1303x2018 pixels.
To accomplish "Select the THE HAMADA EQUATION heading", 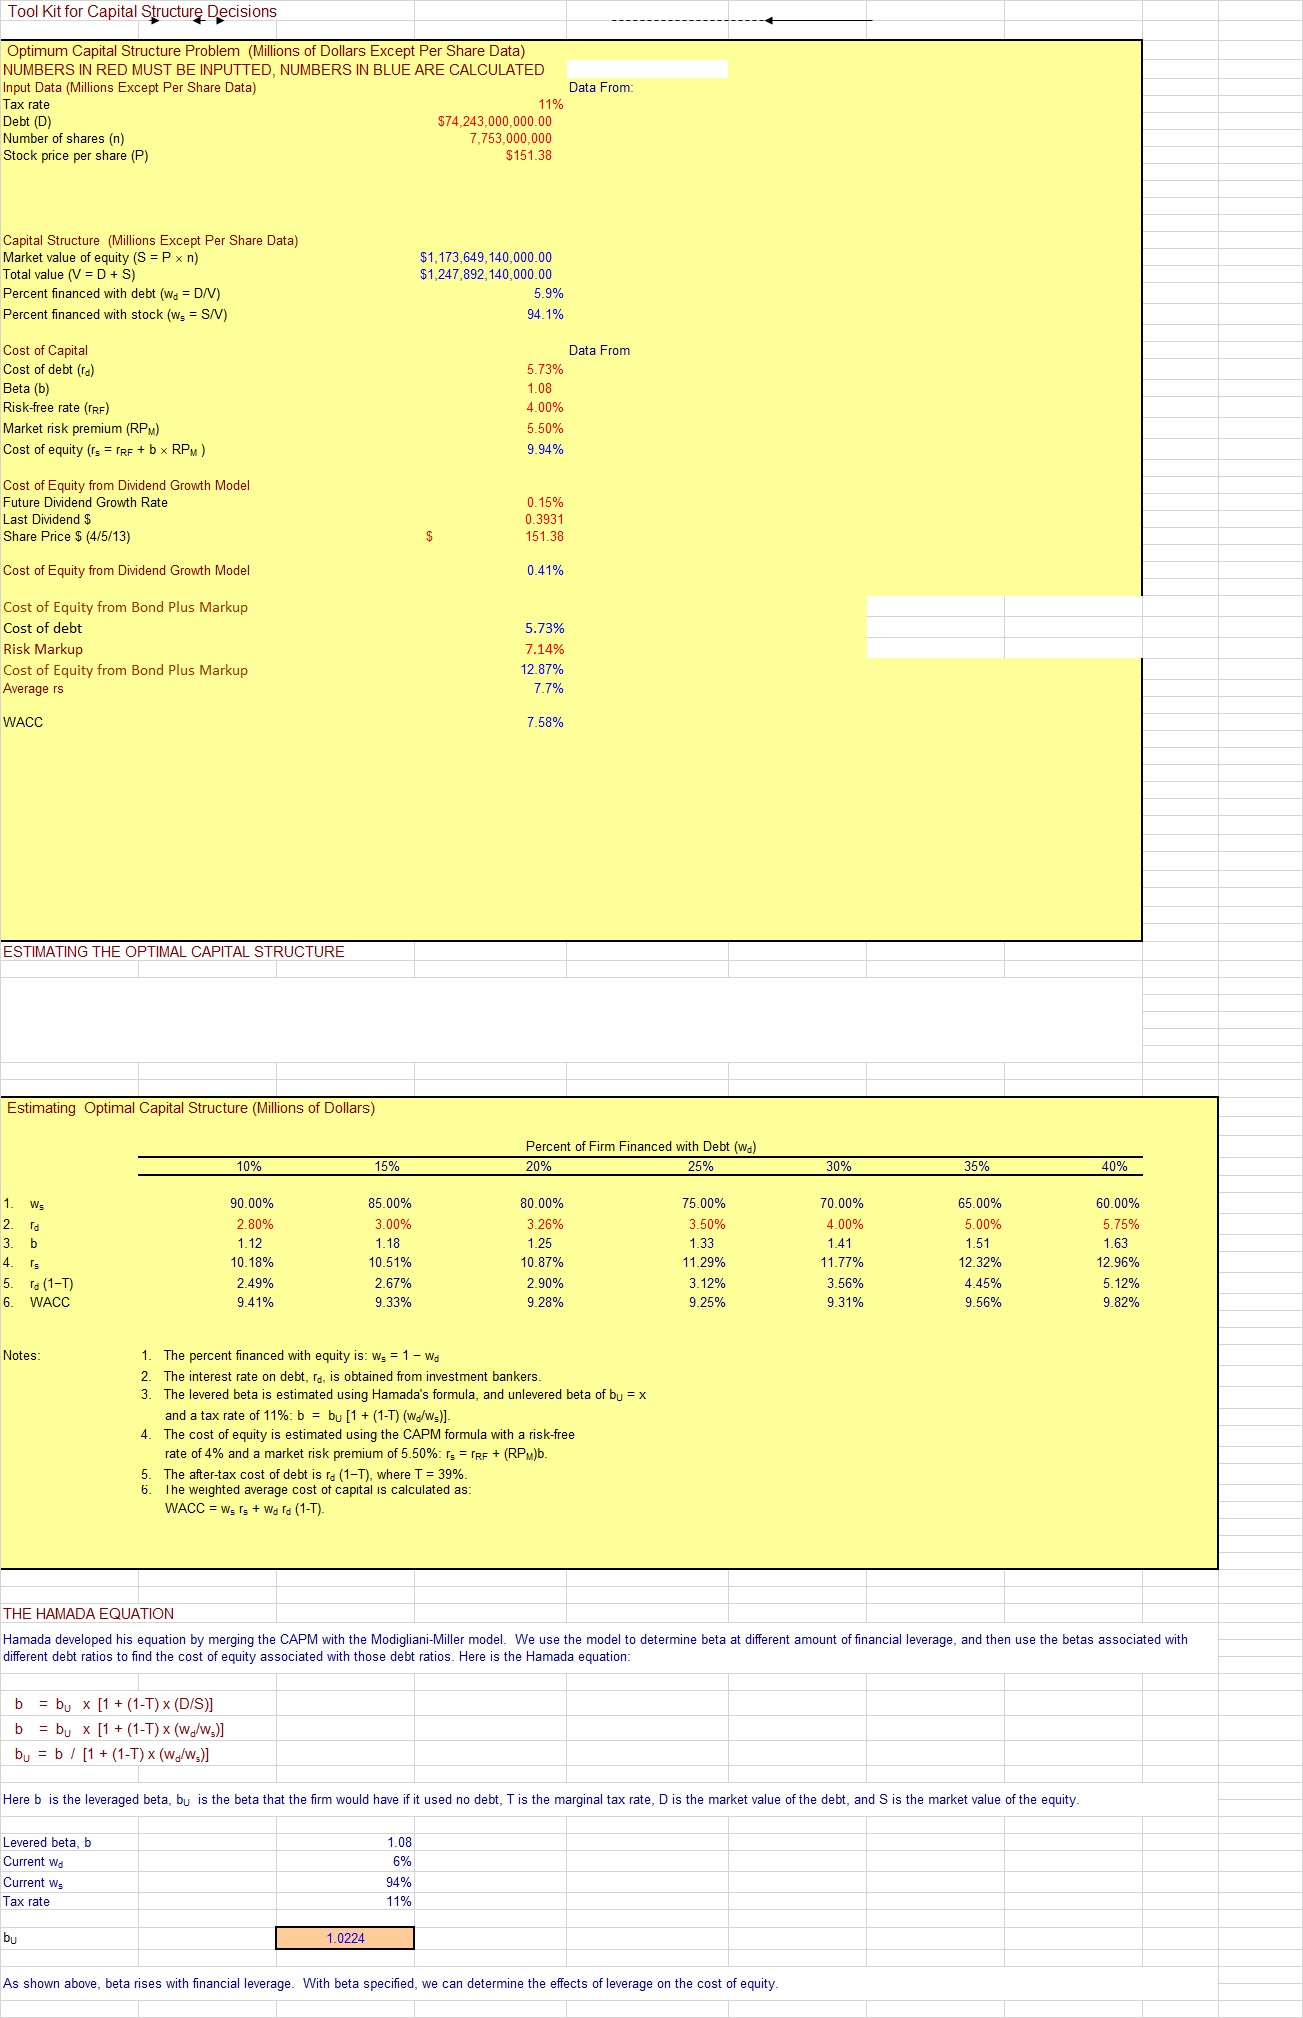I will click(89, 1614).
